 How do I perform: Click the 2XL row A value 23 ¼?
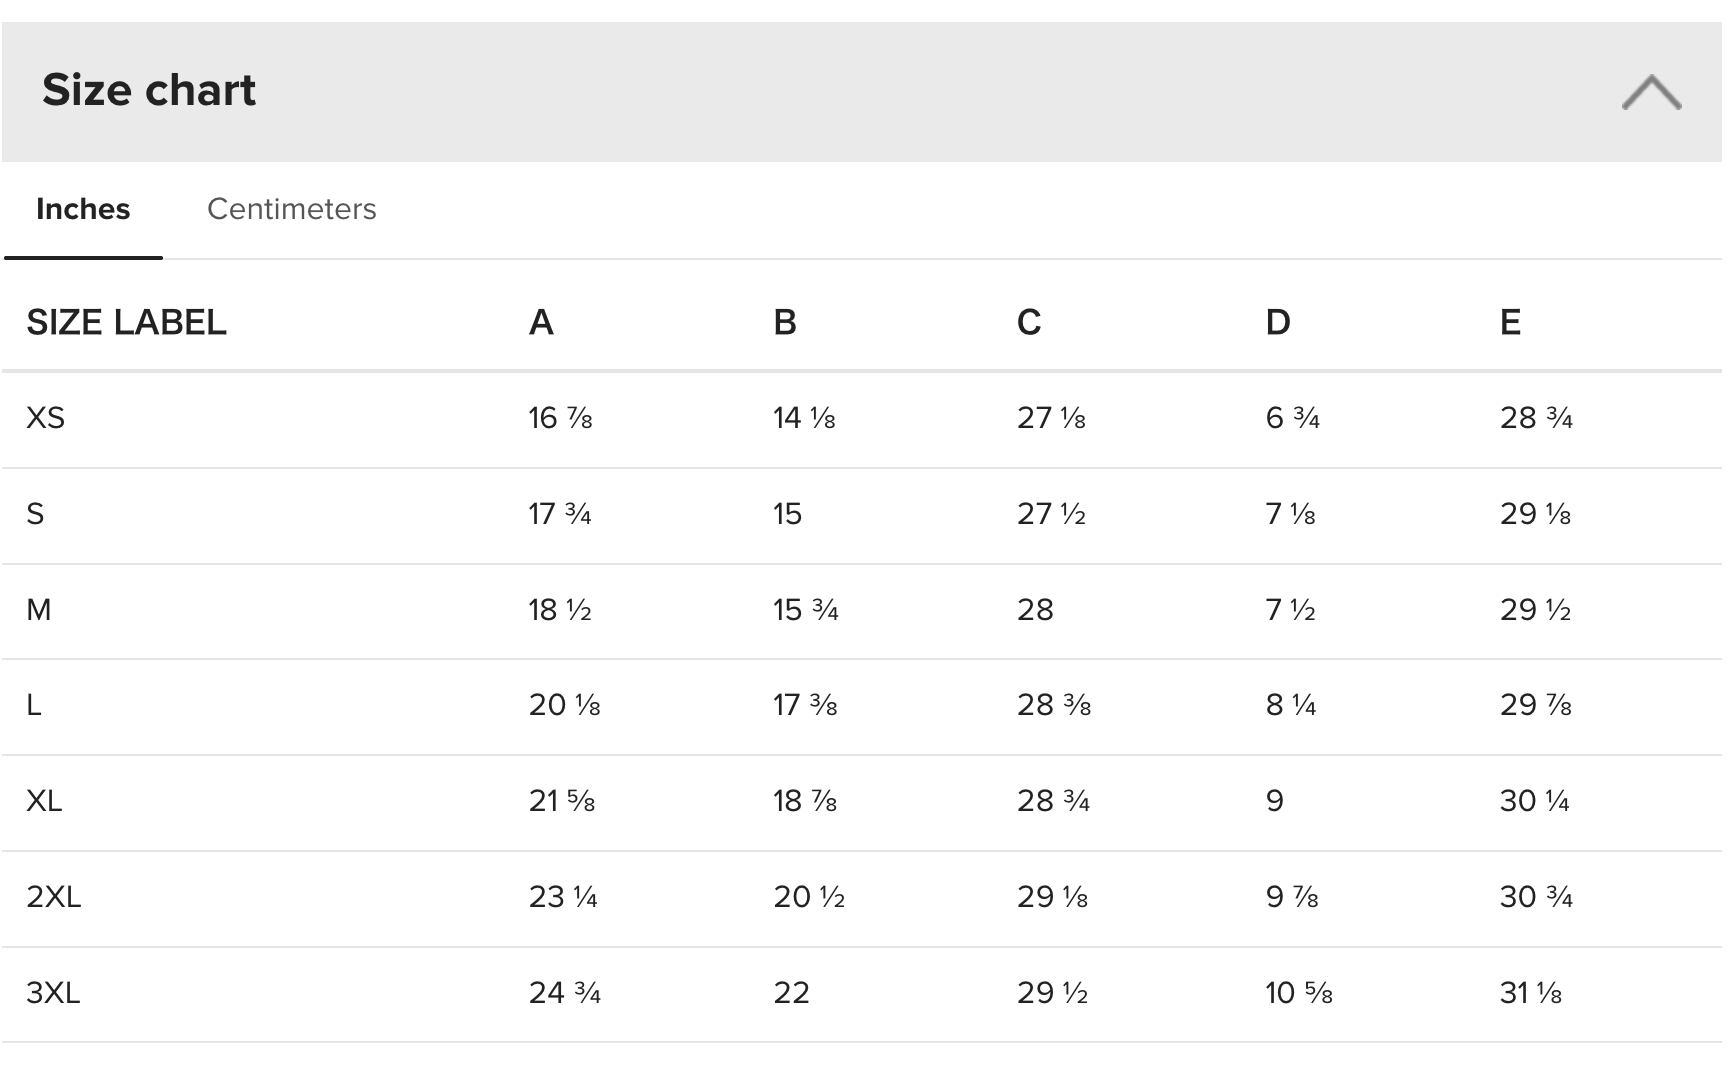(x=563, y=897)
